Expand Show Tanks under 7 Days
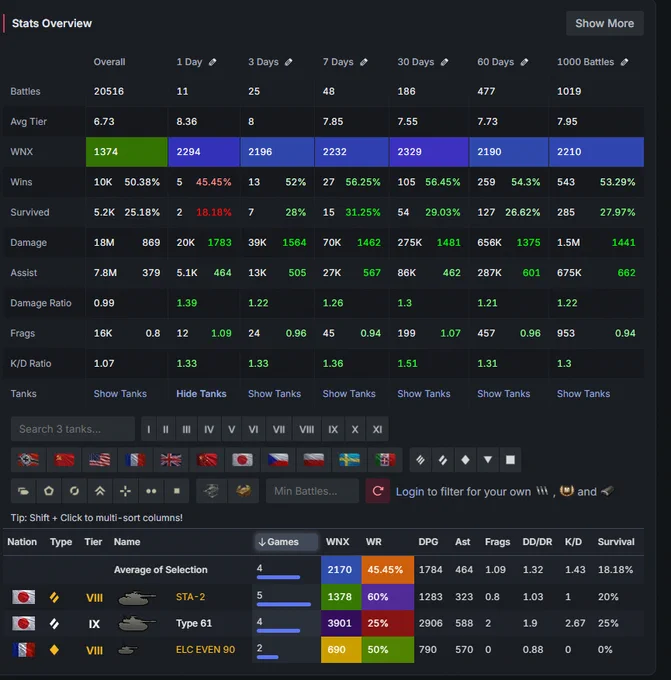The image size is (671, 680). point(349,394)
